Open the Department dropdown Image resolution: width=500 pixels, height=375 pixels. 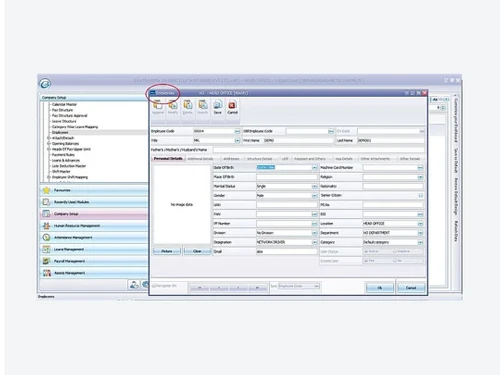420,233
